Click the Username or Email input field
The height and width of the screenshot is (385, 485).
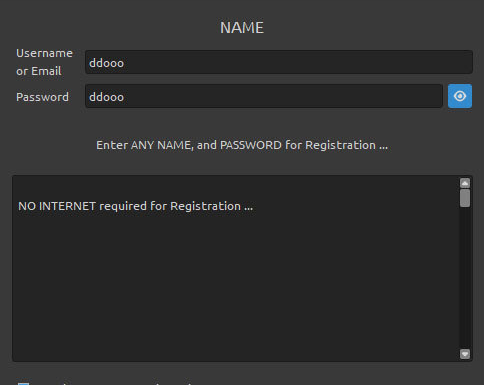click(279, 62)
